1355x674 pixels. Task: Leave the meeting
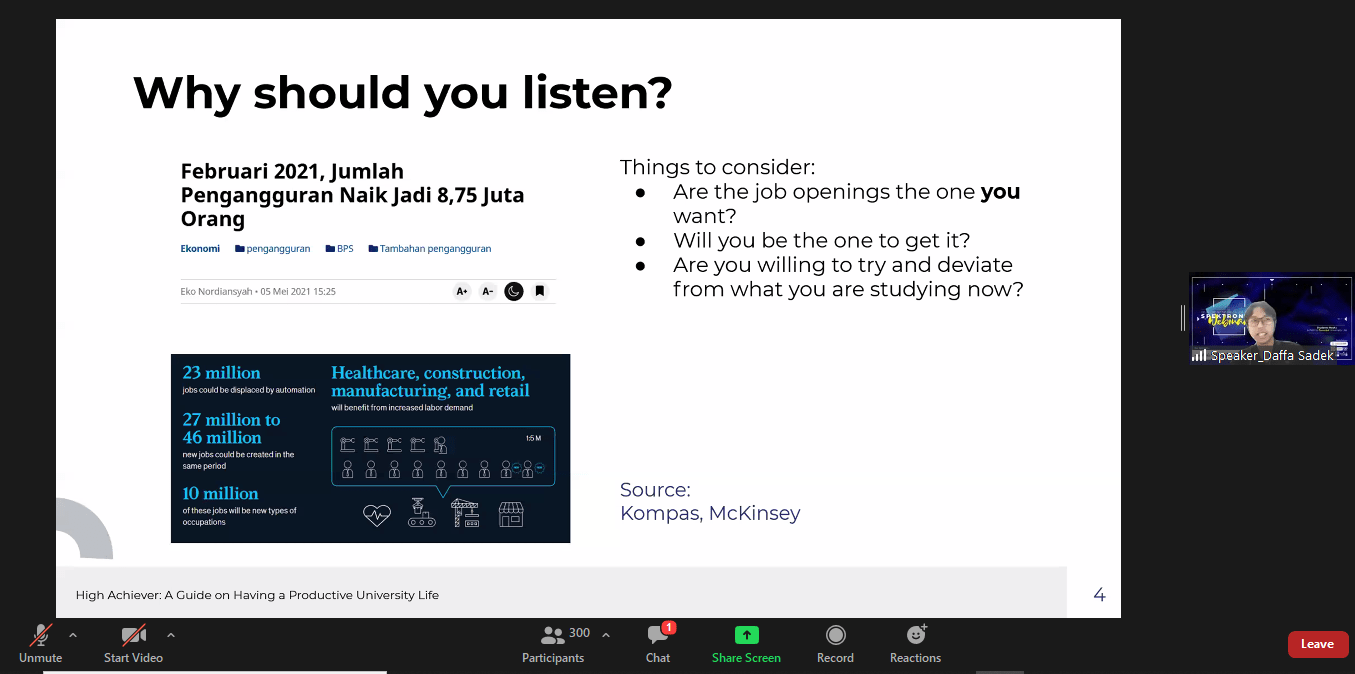coord(1317,644)
